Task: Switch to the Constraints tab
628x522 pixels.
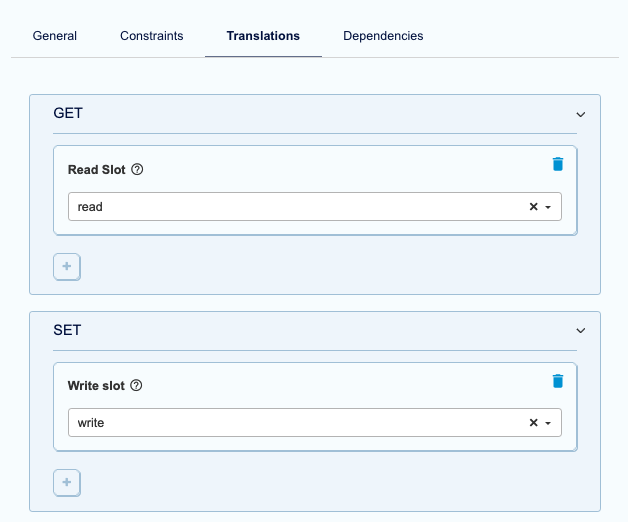Action: [151, 36]
